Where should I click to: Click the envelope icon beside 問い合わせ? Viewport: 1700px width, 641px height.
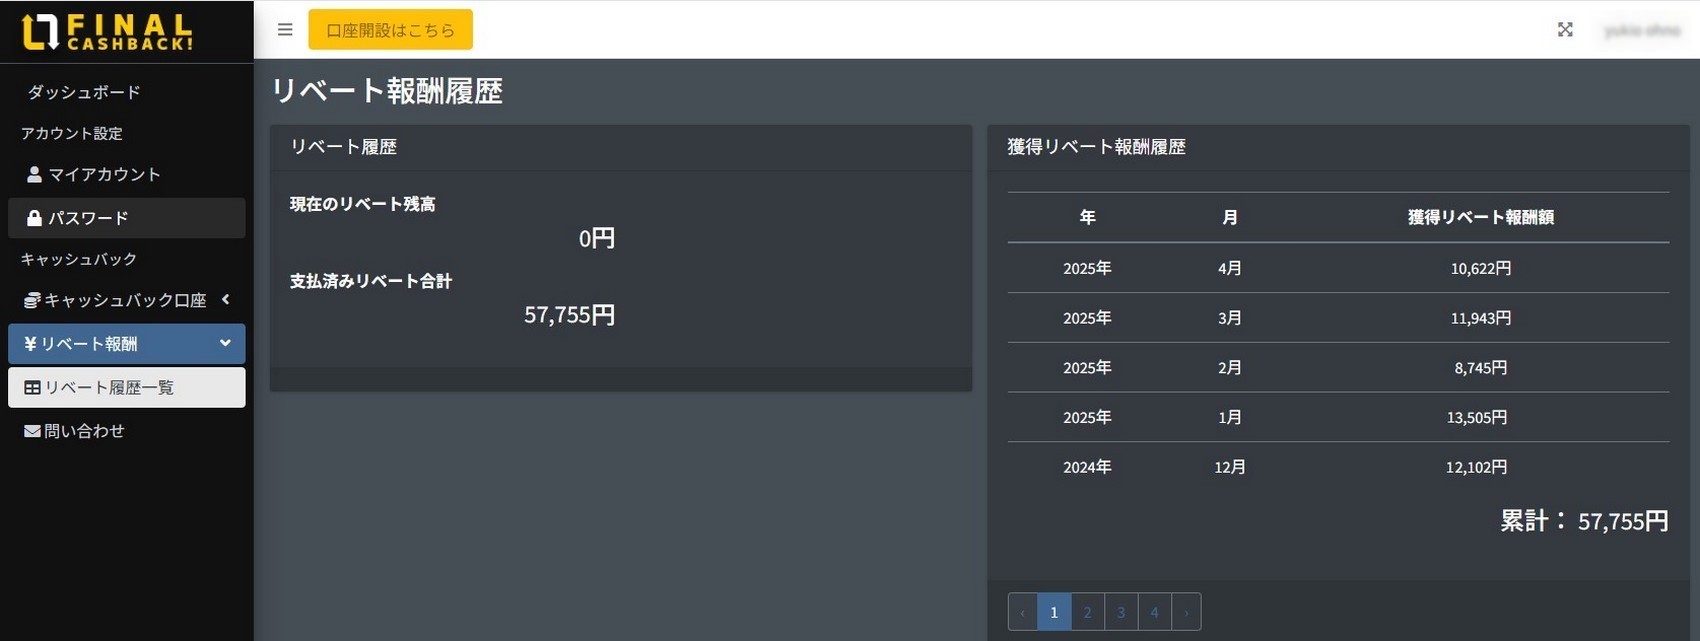(x=32, y=431)
